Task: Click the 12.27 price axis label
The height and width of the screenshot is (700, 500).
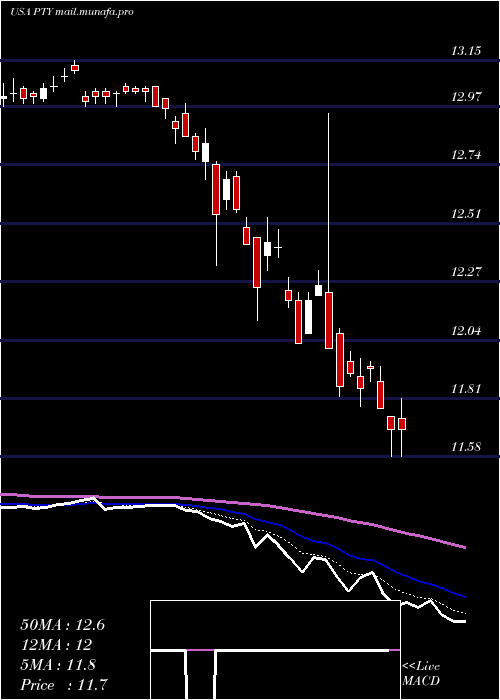Action: point(466,271)
